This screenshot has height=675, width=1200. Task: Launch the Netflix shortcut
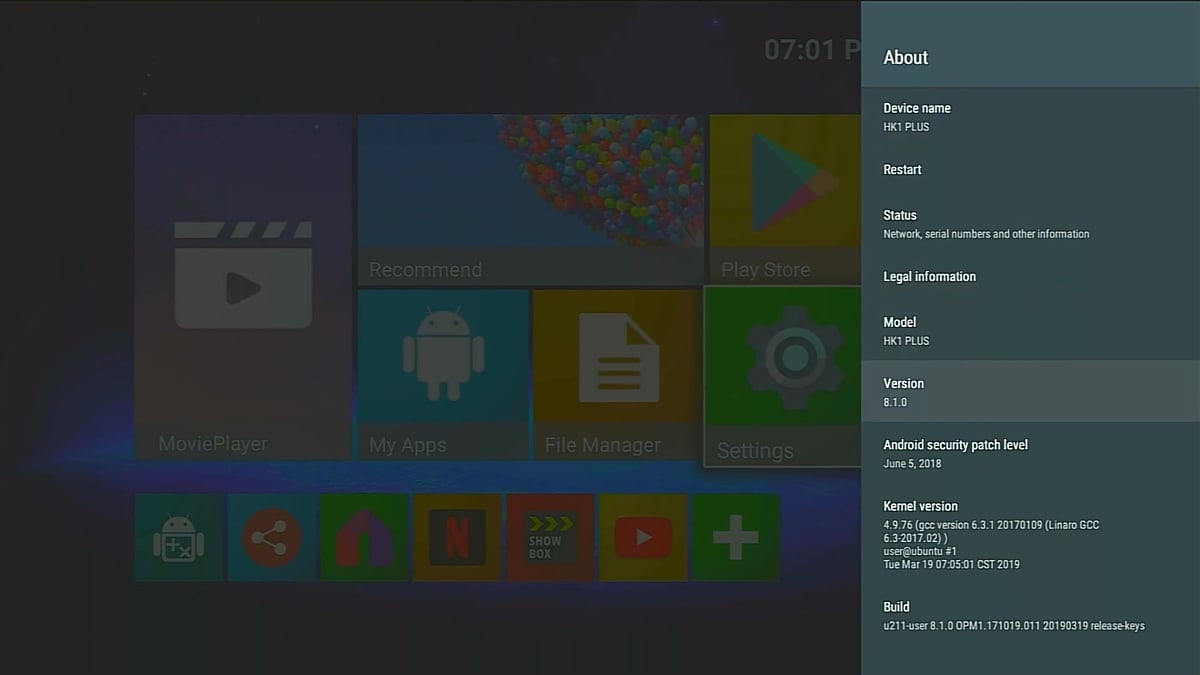(x=457, y=538)
